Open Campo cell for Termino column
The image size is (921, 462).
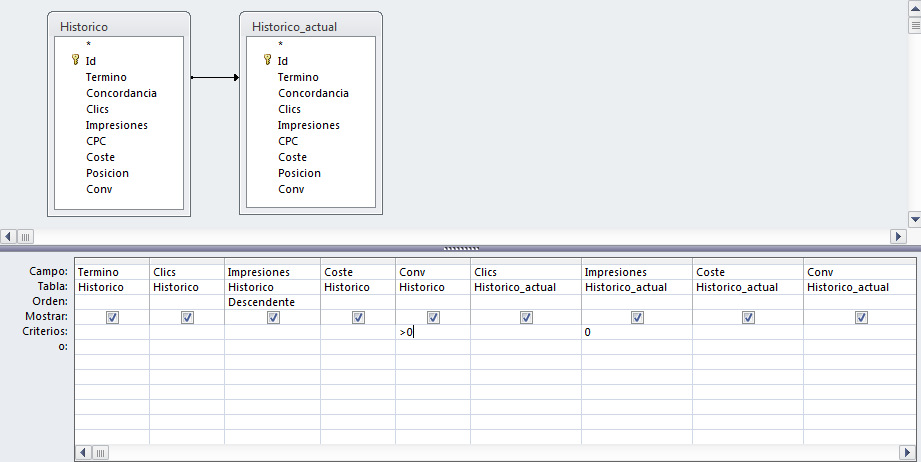point(111,272)
